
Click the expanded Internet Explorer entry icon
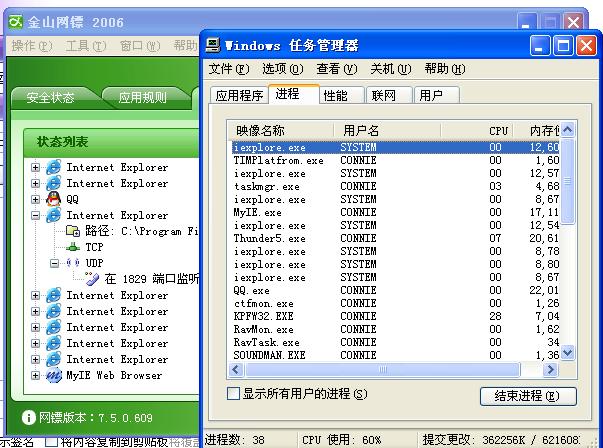coord(54,215)
